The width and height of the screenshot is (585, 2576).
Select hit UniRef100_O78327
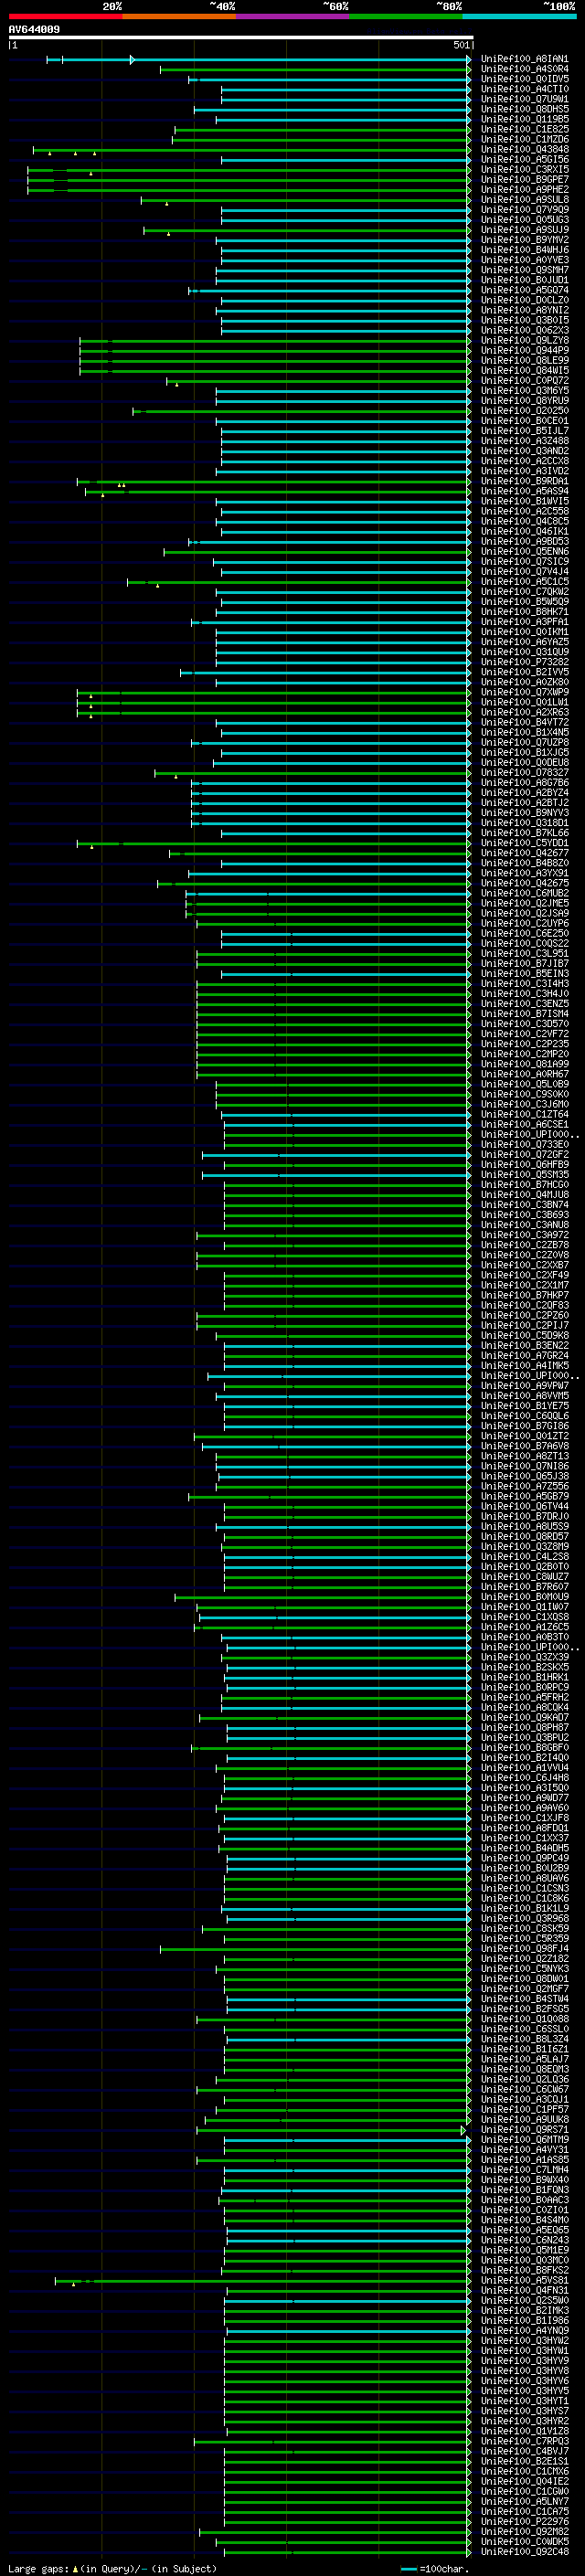525,772
